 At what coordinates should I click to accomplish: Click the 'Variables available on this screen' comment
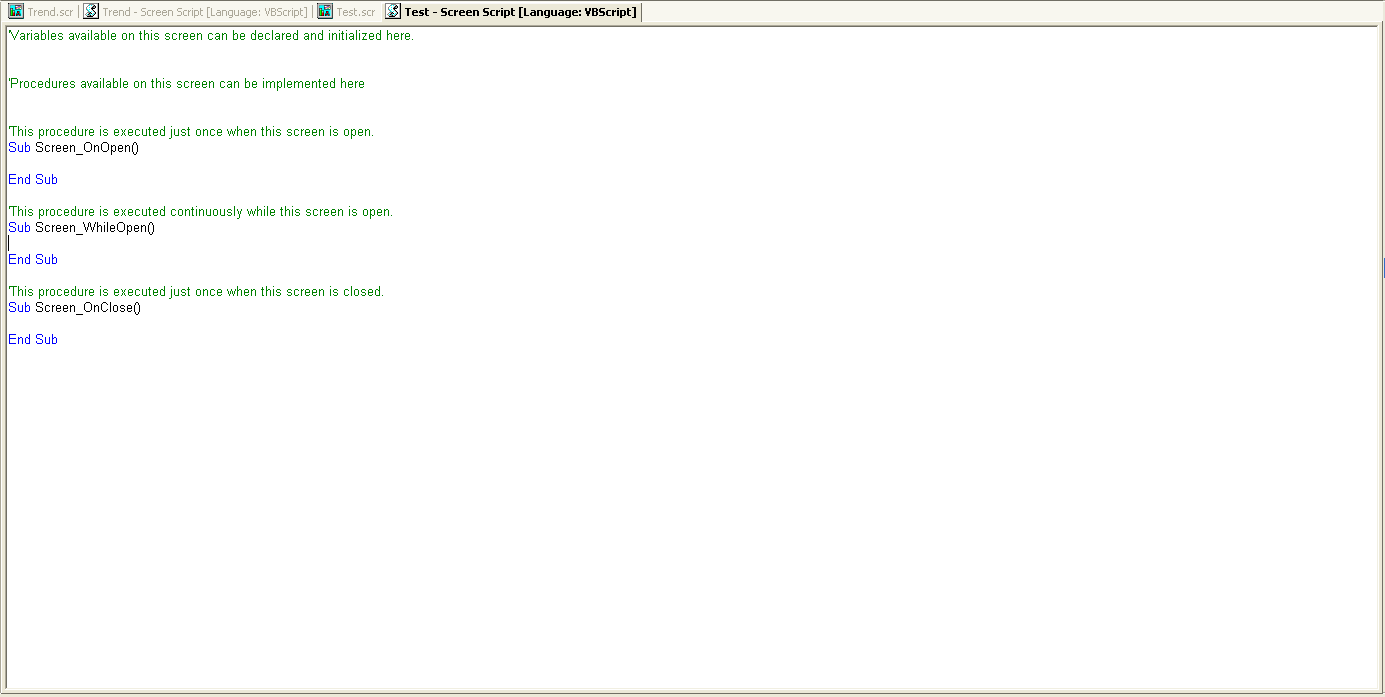click(x=211, y=36)
